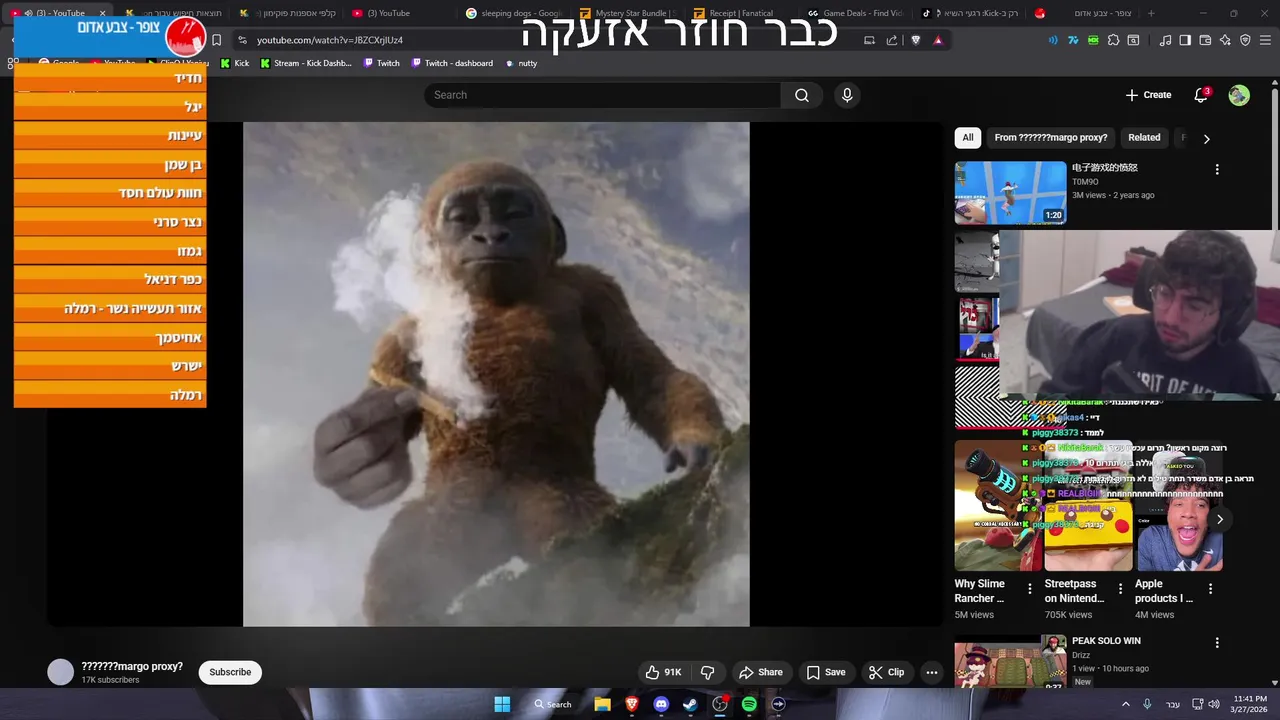1280x720 pixels.
Task: Open the browser hamburger main menu
Action: coord(1265,40)
